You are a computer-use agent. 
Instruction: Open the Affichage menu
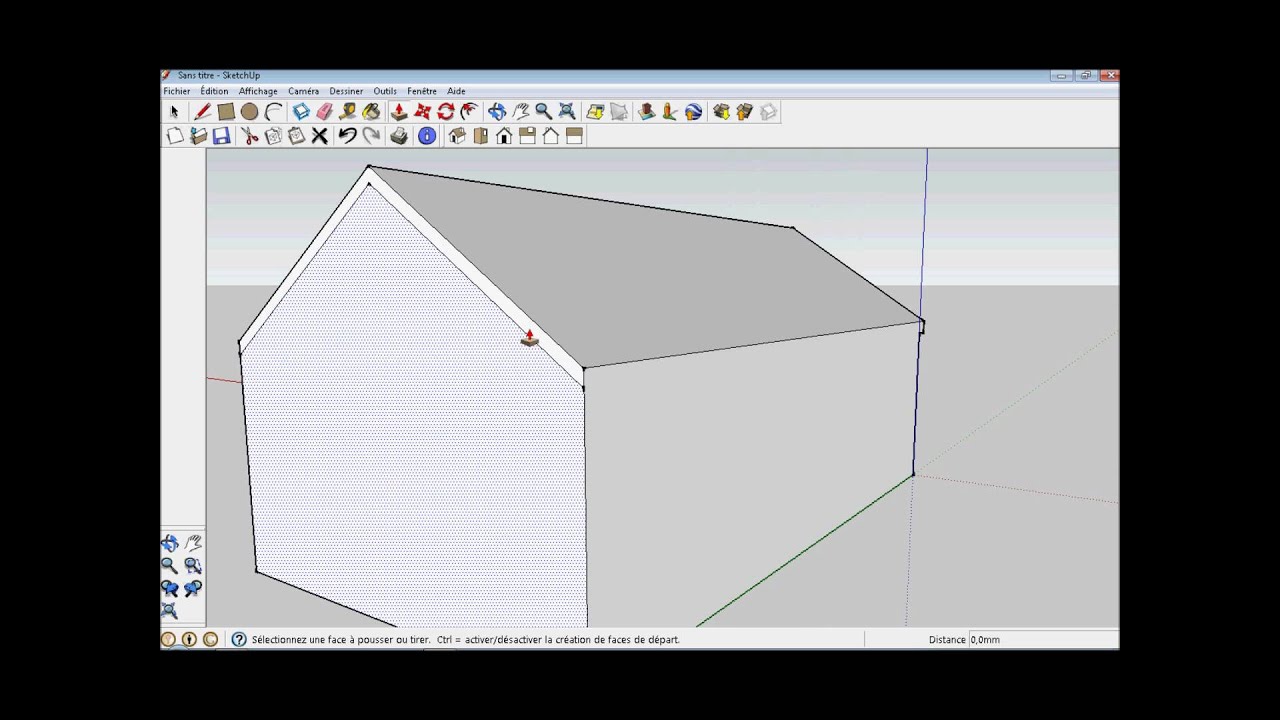pos(258,91)
